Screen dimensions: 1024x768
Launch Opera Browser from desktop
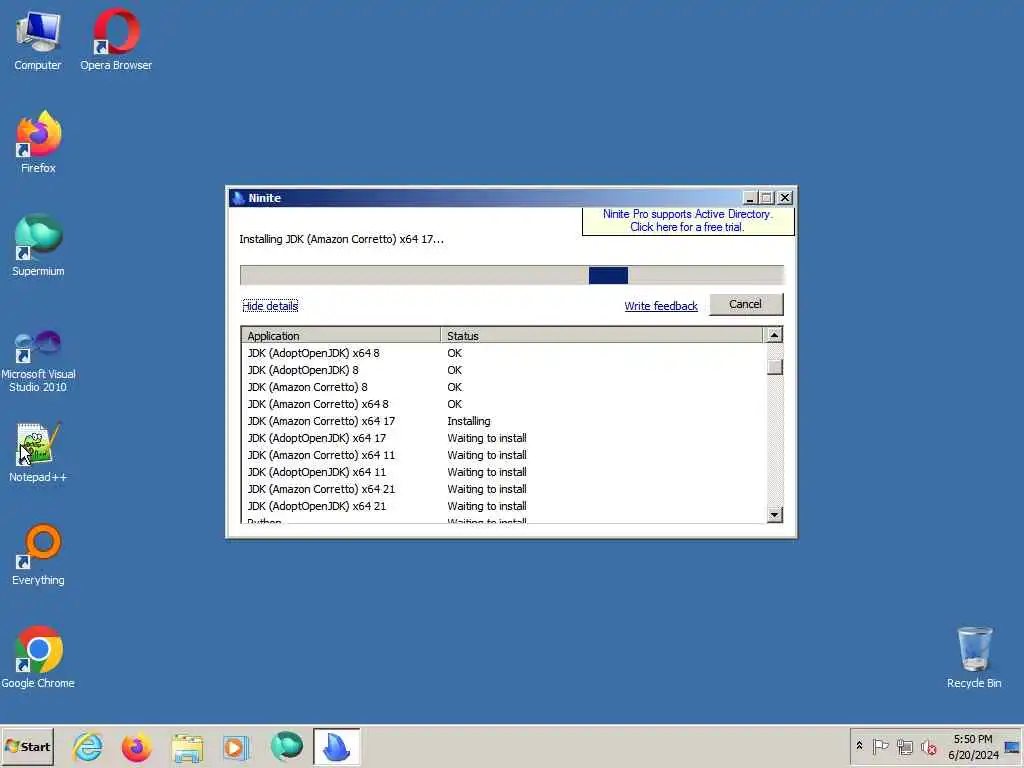point(116,40)
